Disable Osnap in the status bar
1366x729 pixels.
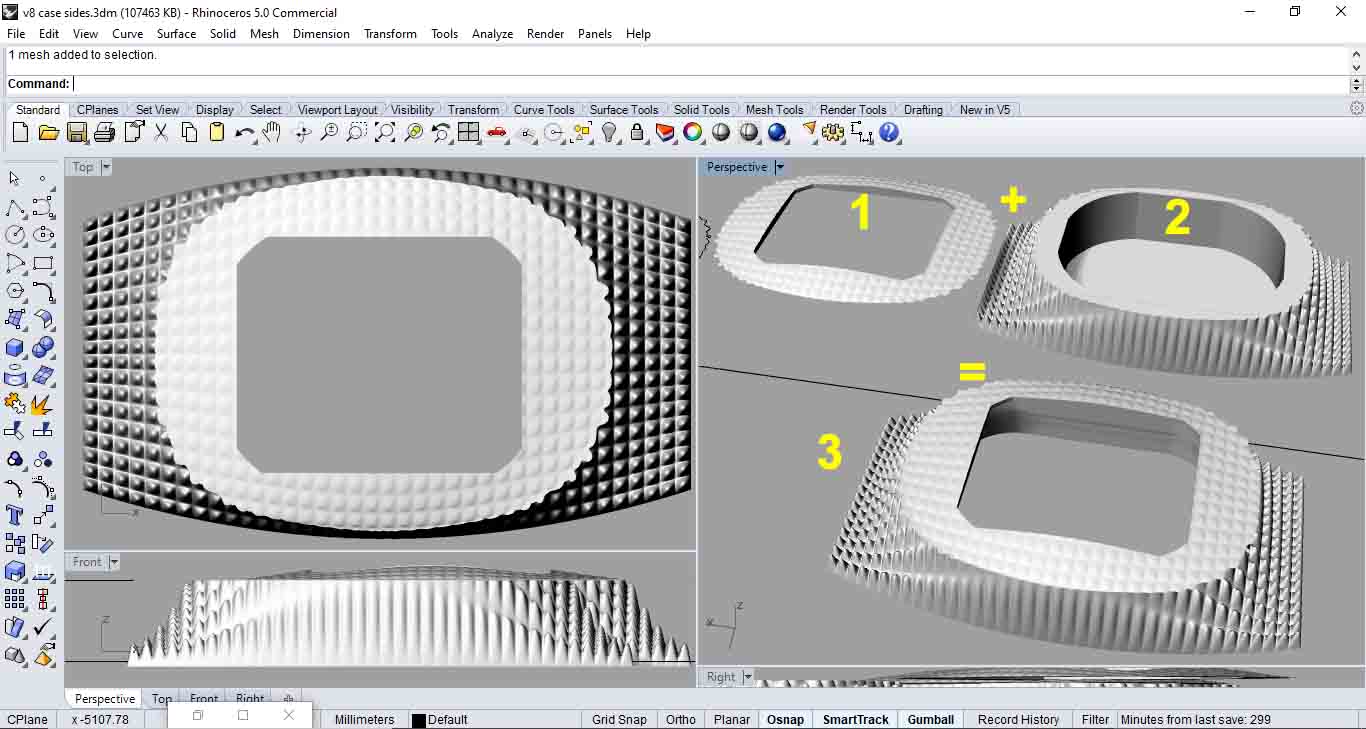785,719
